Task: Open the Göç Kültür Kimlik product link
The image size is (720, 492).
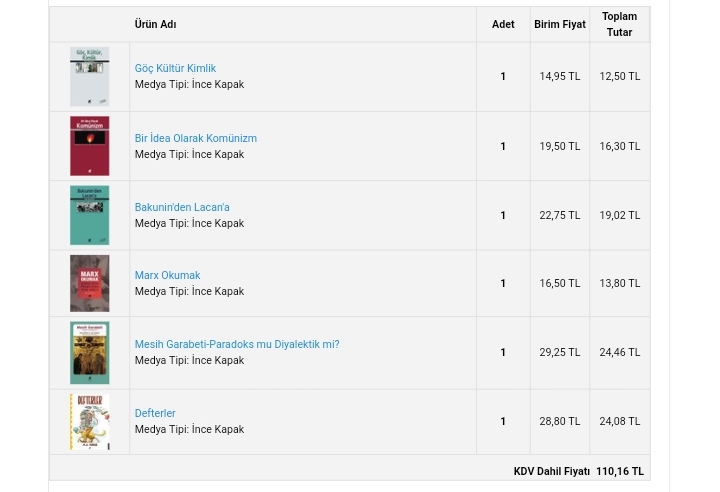Action: coord(175,68)
